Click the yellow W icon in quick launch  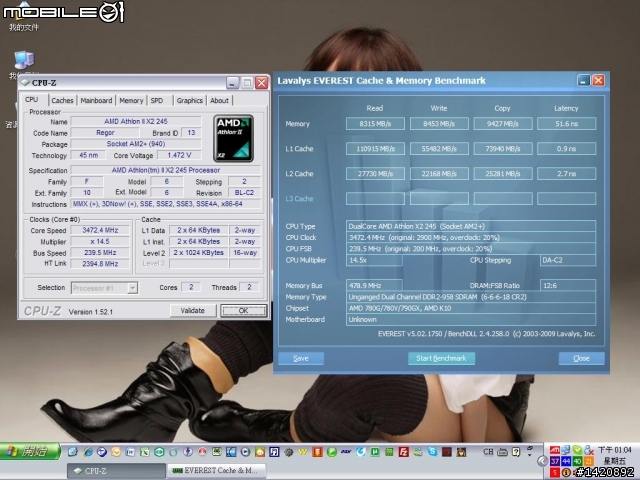point(303,452)
